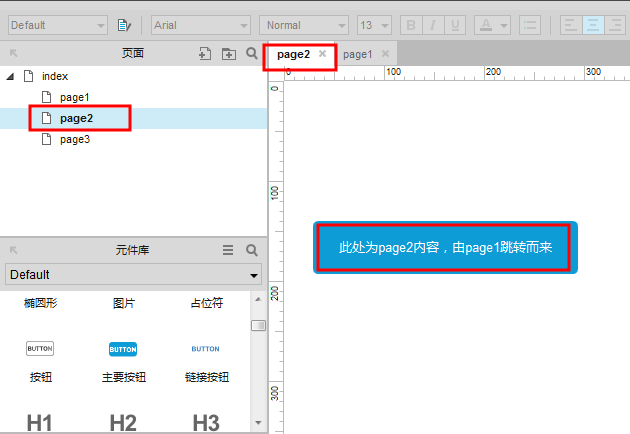Align text center

(x=593, y=25)
